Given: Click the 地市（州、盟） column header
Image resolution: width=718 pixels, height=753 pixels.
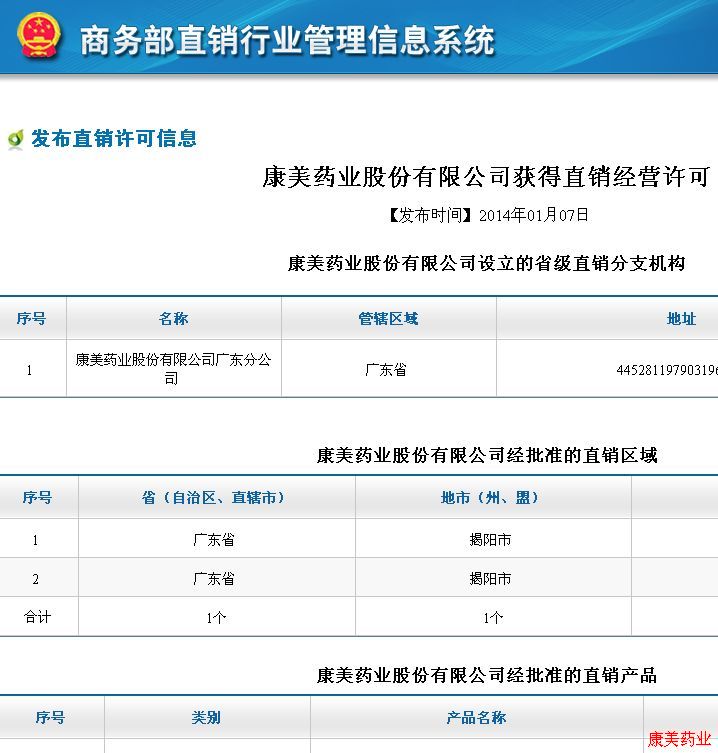Looking at the screenshot, I should click(490, 498).
